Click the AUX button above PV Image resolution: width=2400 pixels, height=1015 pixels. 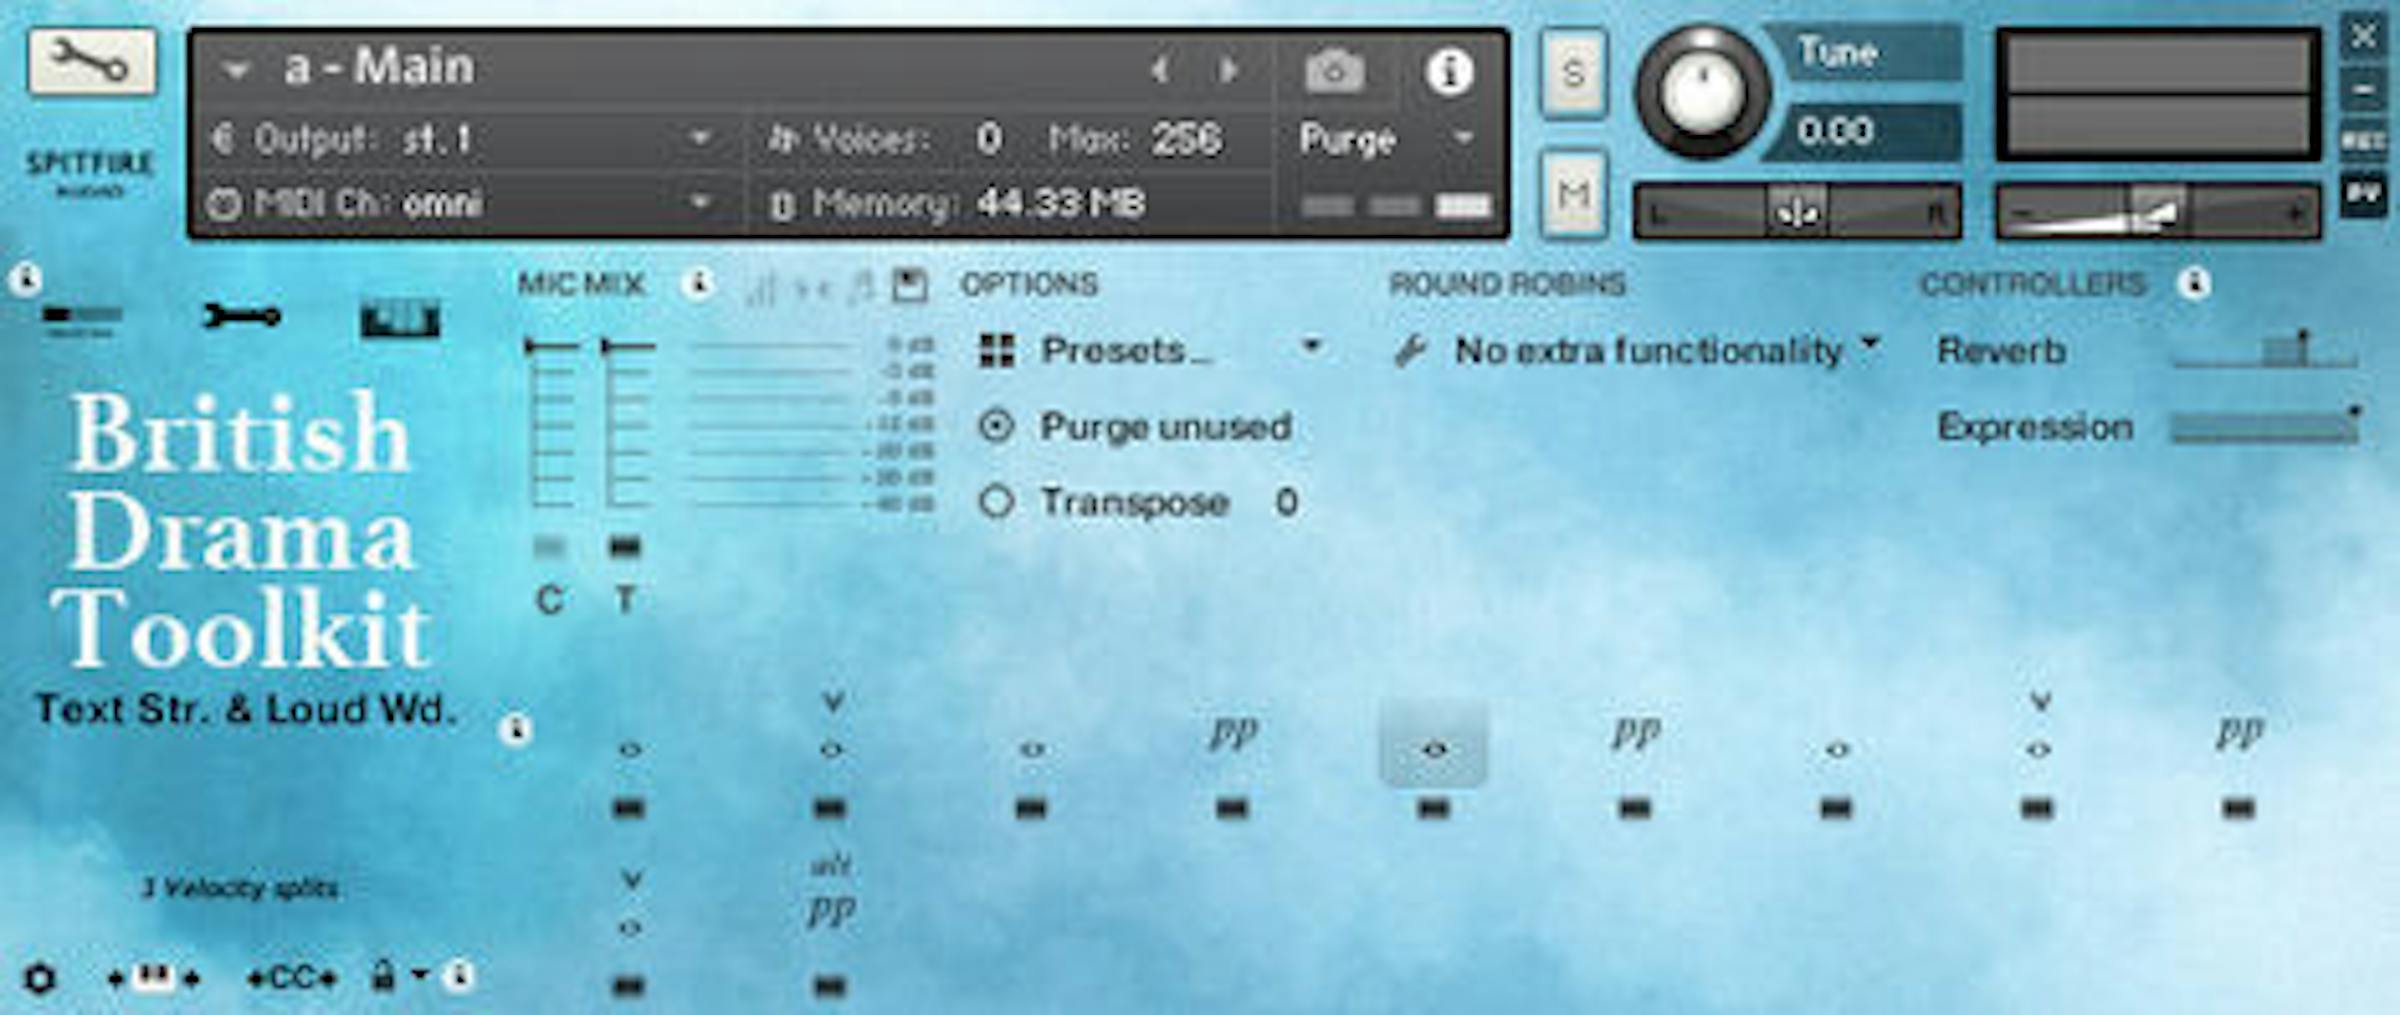2364,141
